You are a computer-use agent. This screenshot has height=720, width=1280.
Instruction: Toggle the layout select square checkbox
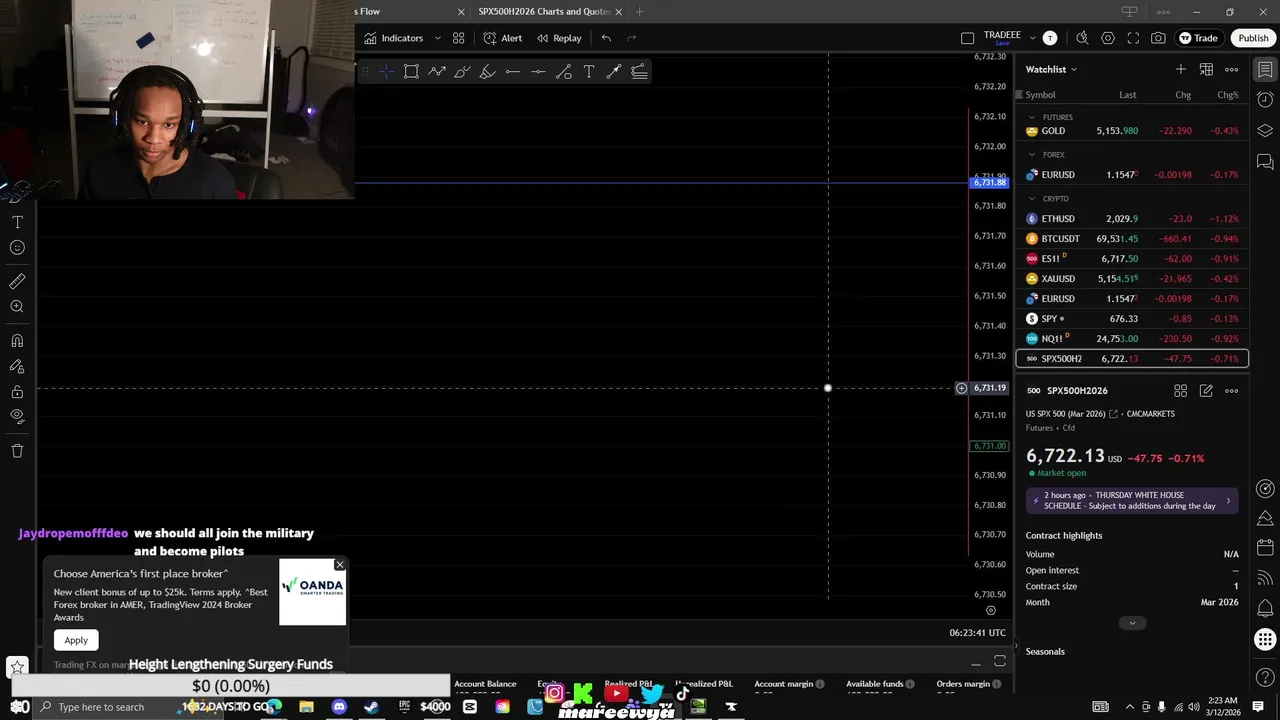pyautogui.click(x=967, y=38)
